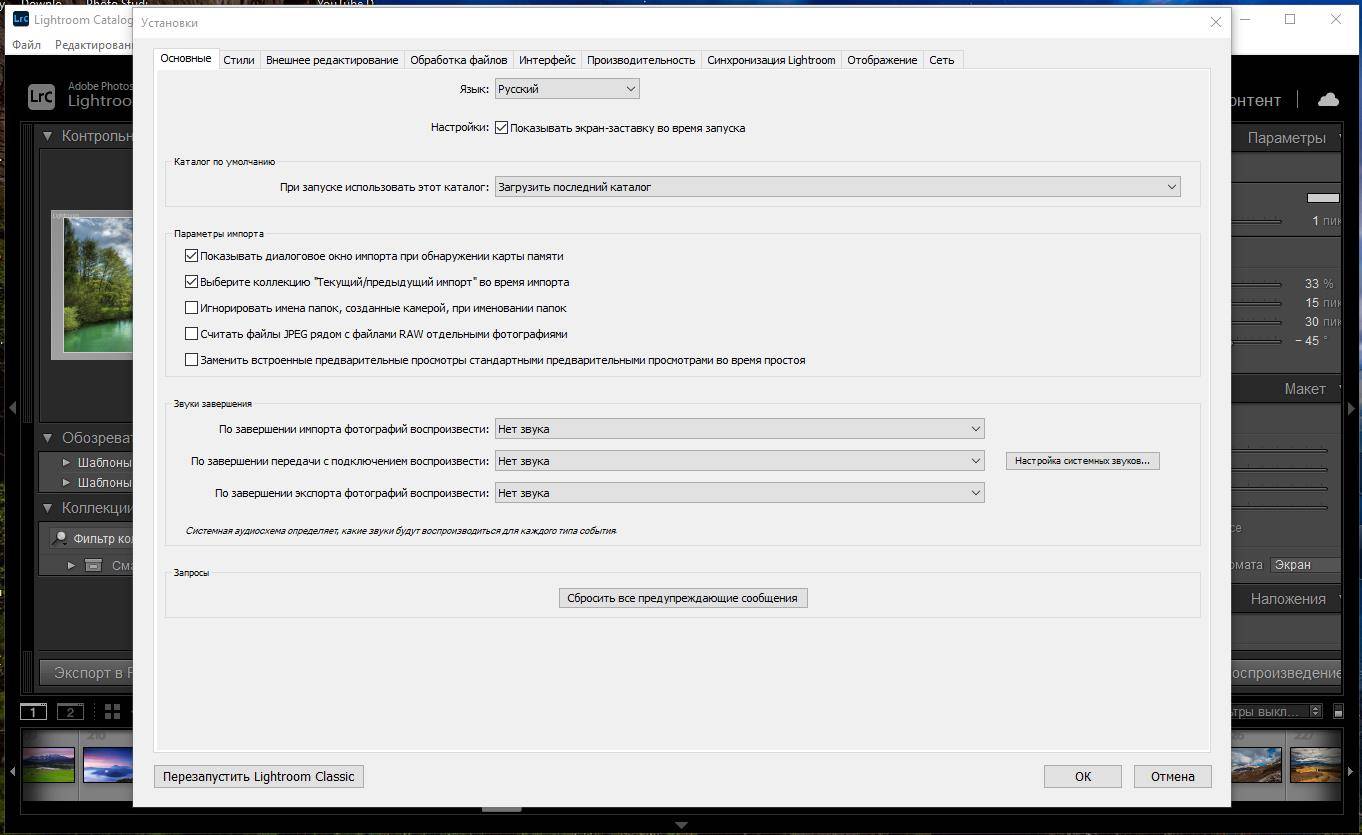Screen dimensions: 1362x835
Task: Switch to grid view using the grid icon
Action: pyautogui.click(x=112, y=711)
